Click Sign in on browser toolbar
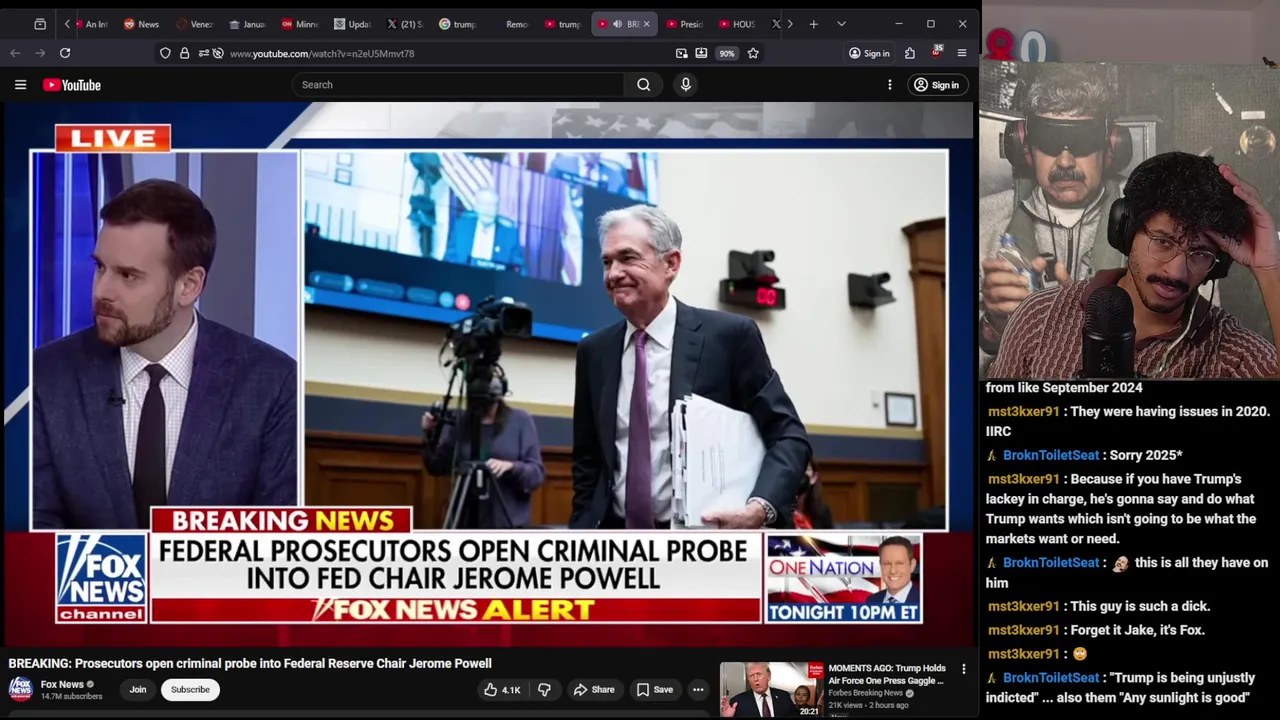 coord(869,53)
